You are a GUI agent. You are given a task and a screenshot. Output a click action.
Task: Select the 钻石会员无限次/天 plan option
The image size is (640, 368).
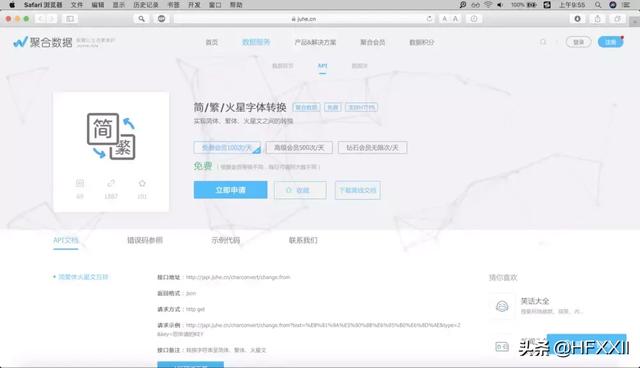[372, 148]
